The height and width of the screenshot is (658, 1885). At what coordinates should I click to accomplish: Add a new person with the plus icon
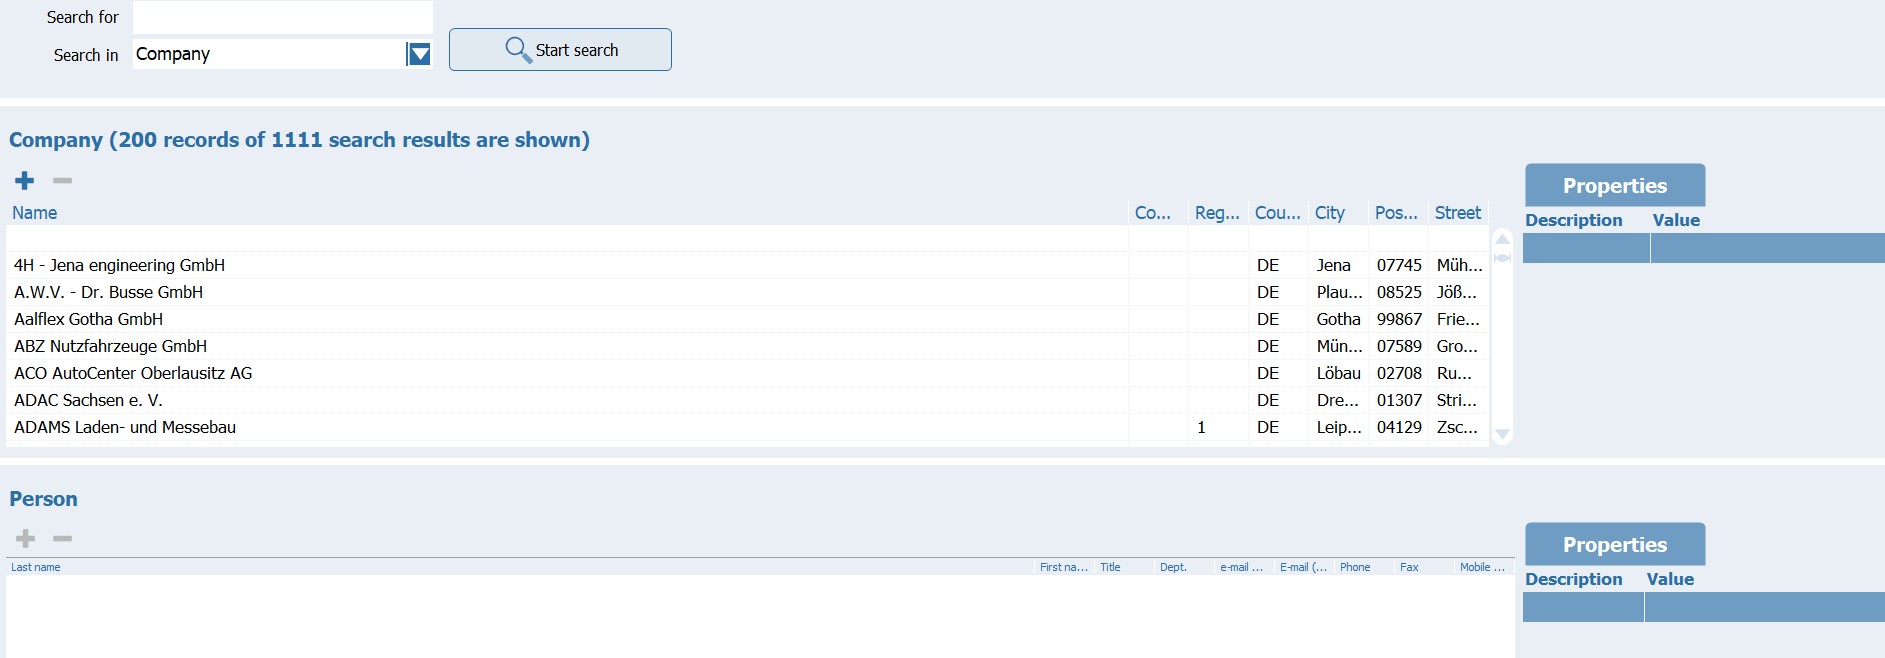click(25, 538)
